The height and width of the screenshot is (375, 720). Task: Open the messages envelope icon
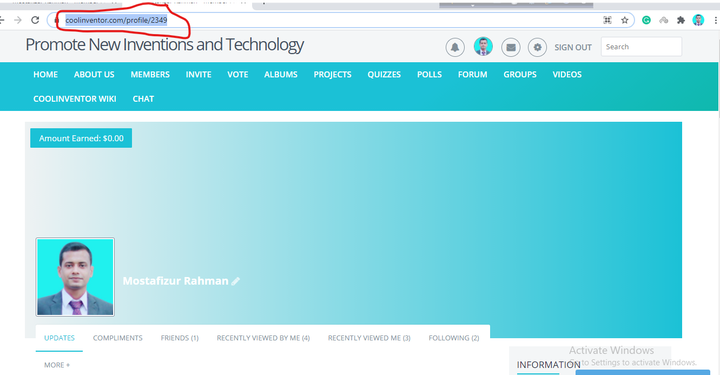coord(511,47)
